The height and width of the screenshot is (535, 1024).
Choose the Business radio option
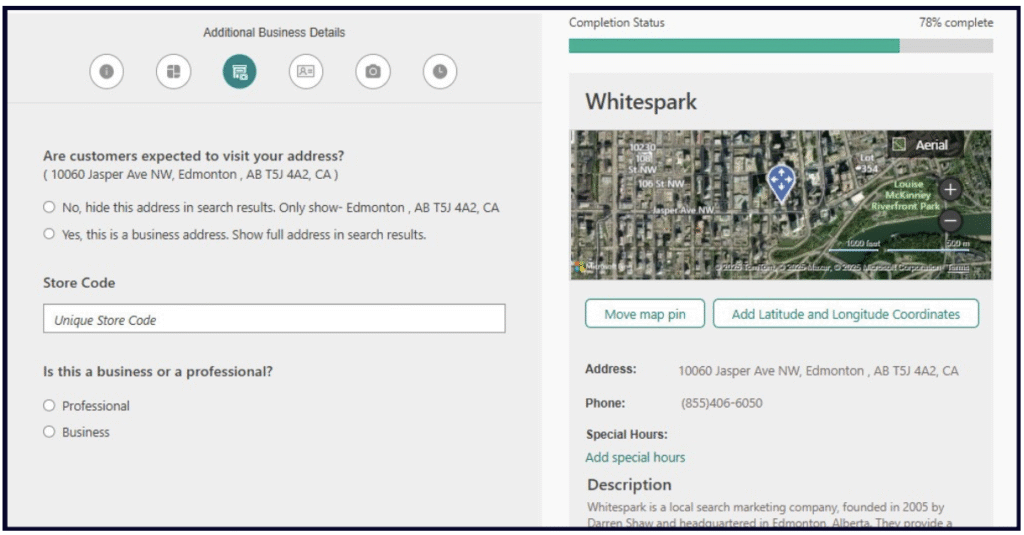click(49, 433)
